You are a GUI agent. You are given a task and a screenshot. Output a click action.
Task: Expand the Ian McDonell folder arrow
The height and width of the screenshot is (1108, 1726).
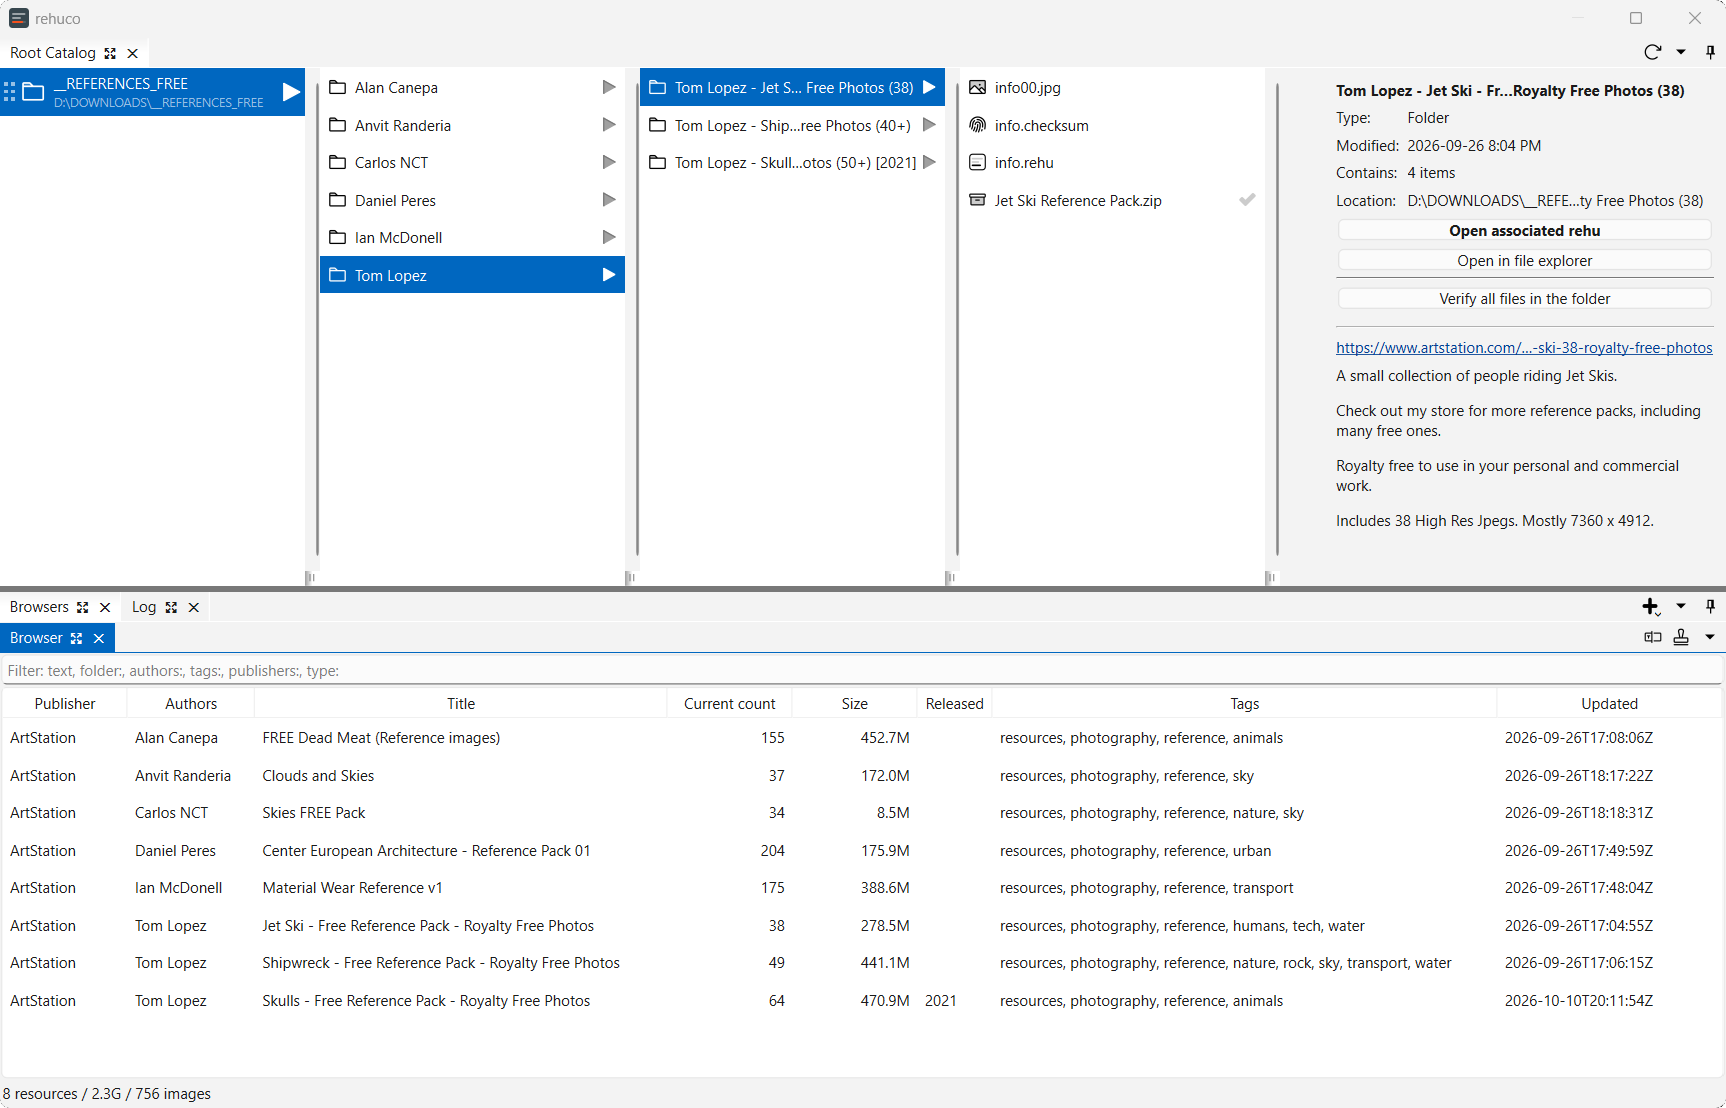click(608, 237)
